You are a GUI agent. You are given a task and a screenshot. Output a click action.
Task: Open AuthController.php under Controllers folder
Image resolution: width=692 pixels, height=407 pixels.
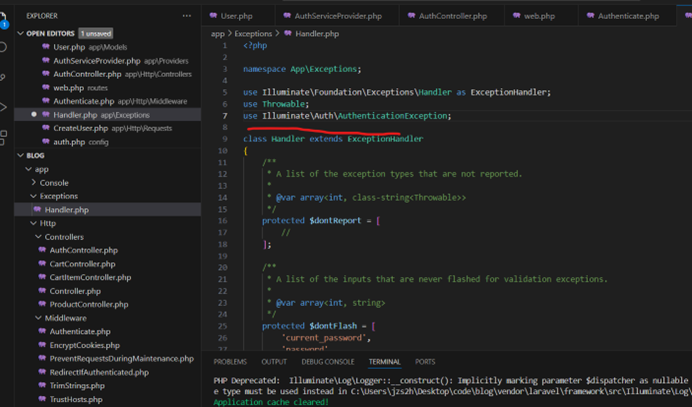point(108,250)
